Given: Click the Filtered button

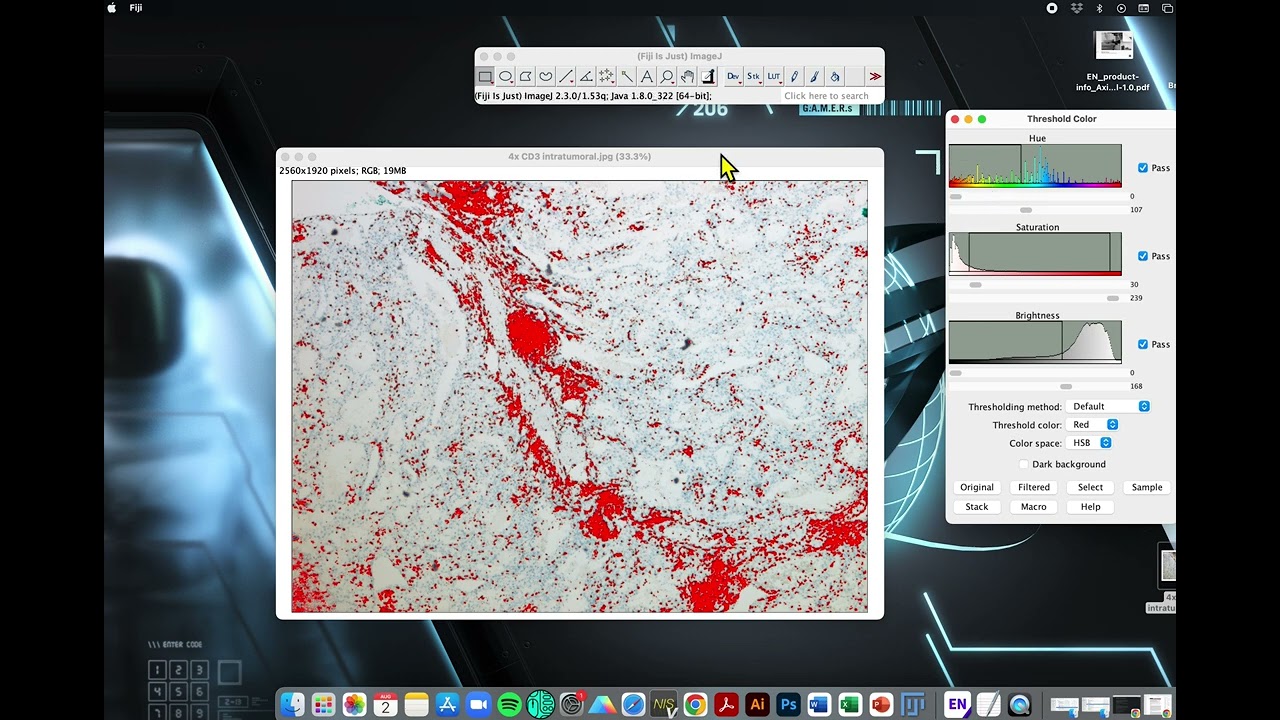Looking at the screenshot, I should pos(1034,487).
